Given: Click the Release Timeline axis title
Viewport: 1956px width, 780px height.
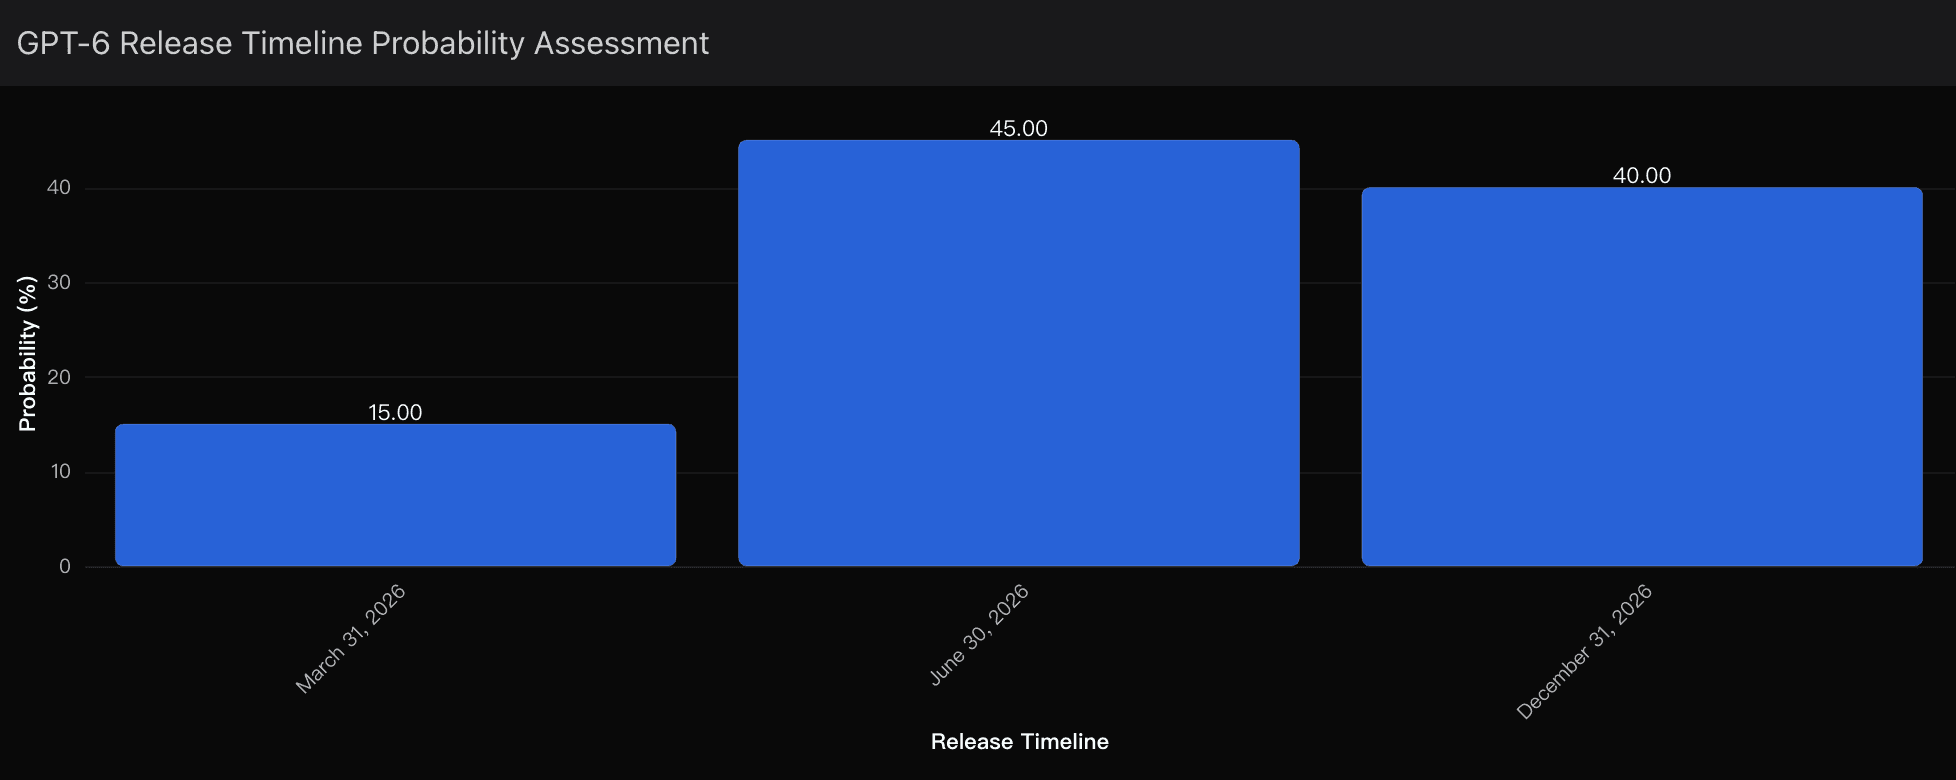Looking at the screenshot, I should (x=1019, y=741).
